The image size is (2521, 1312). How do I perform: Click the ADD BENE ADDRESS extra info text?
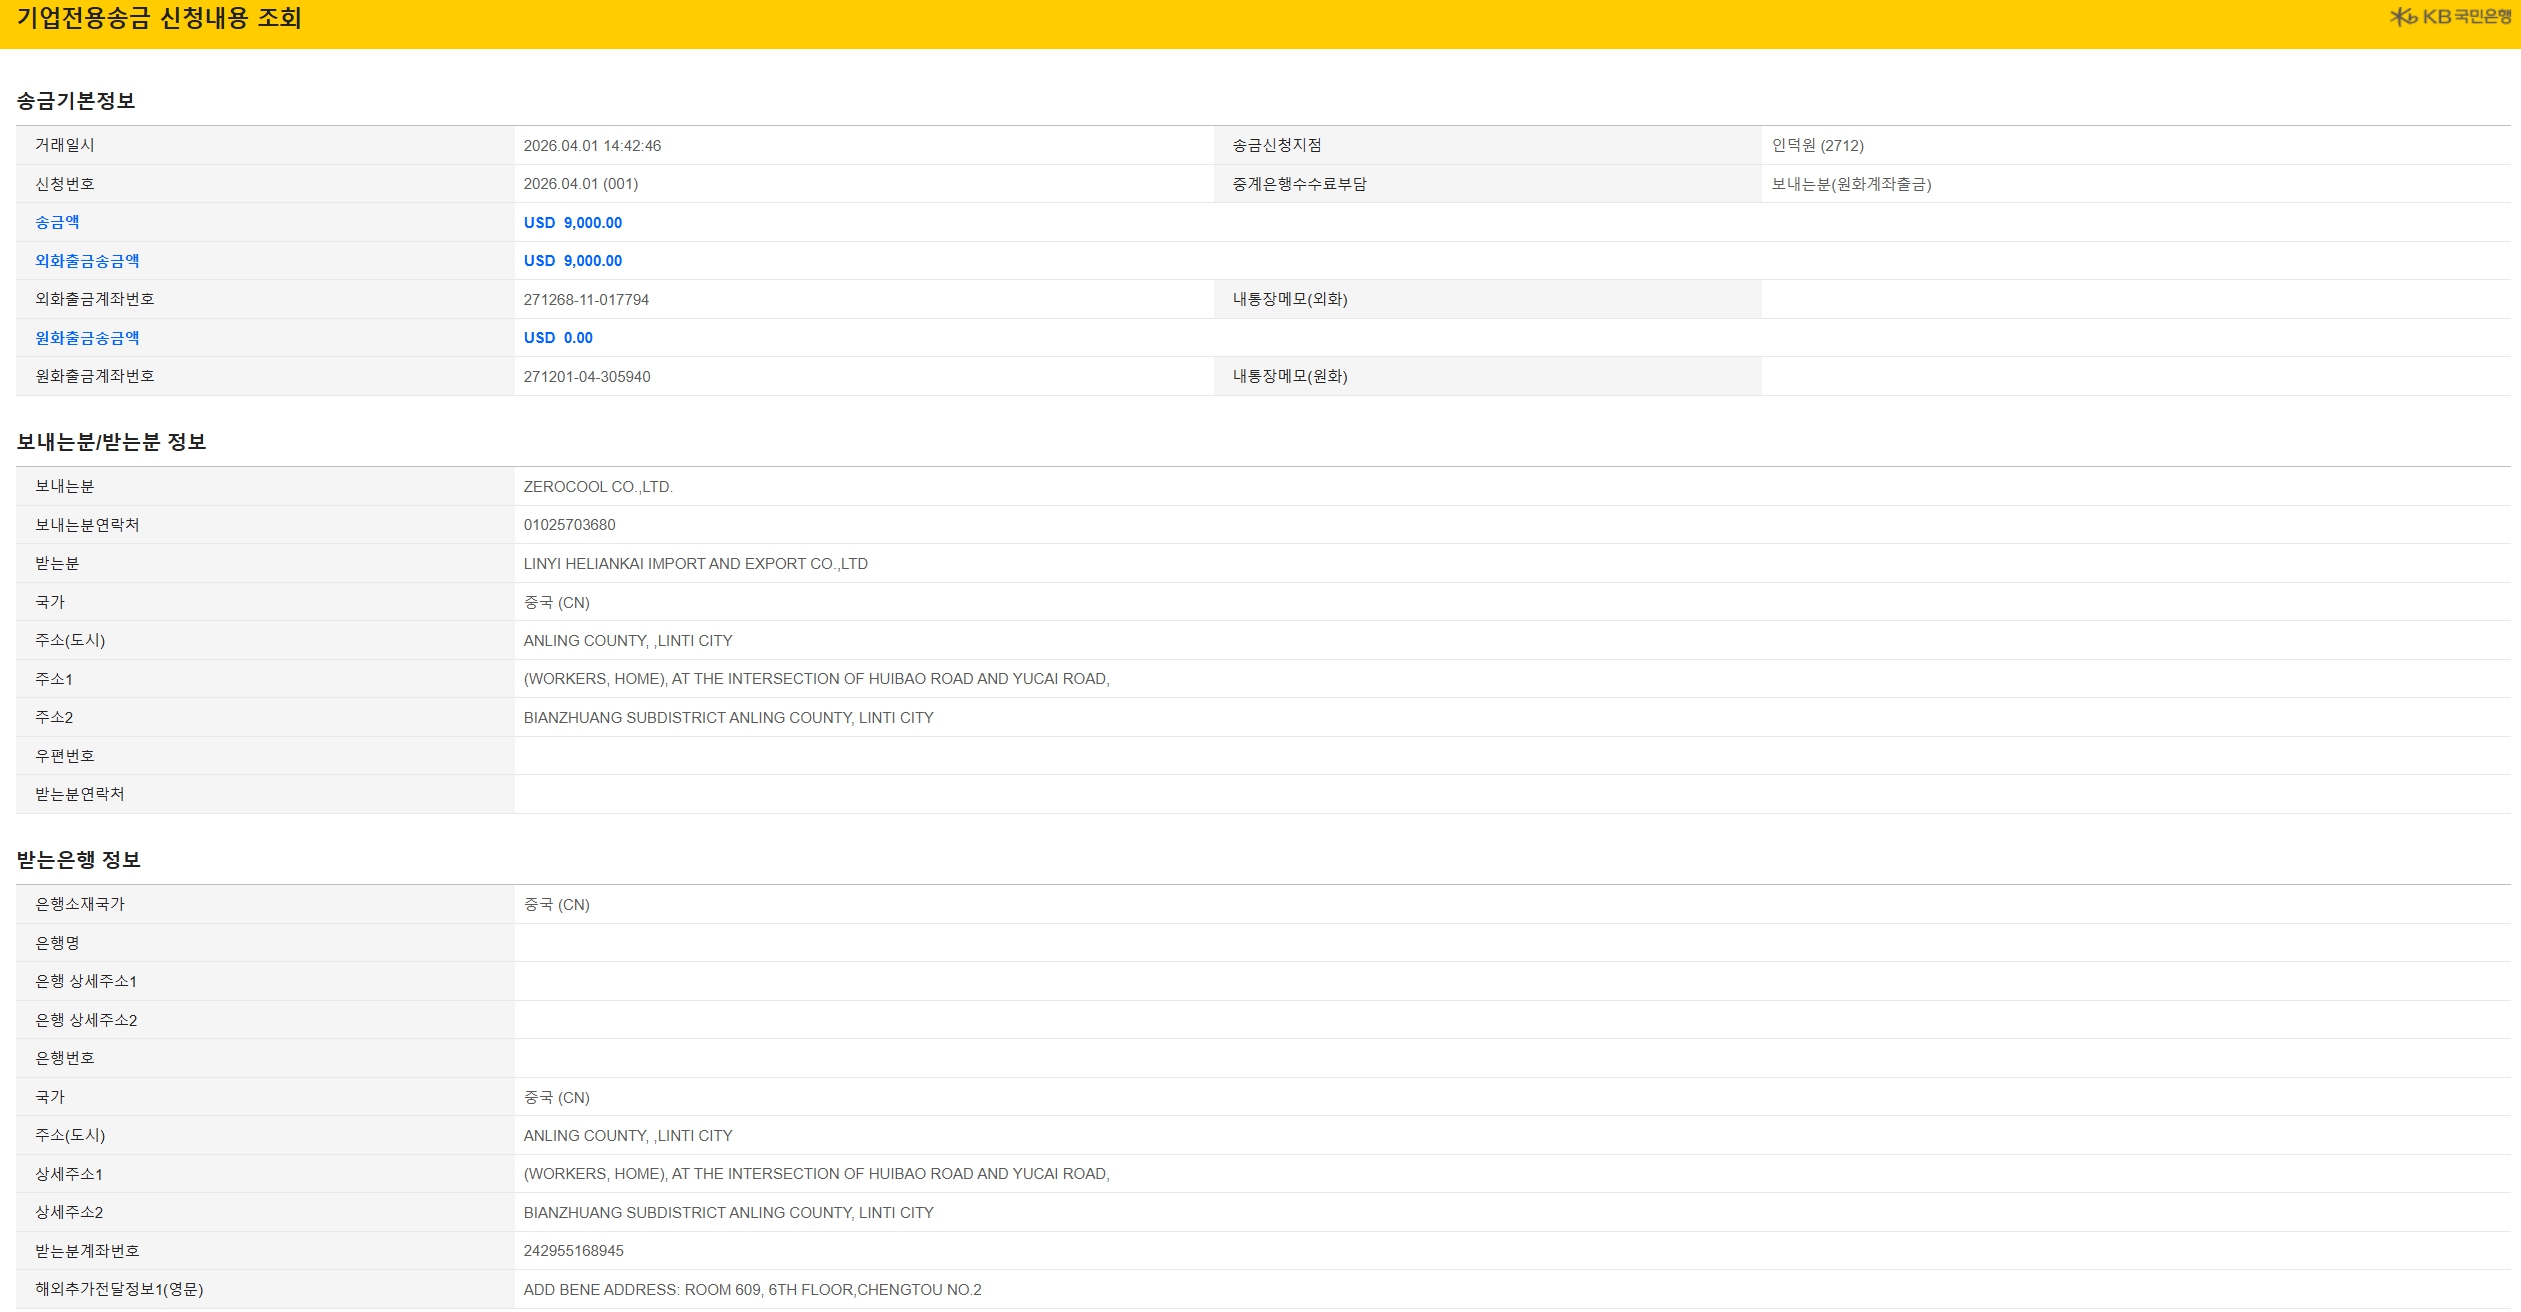tap(752, 1290)
